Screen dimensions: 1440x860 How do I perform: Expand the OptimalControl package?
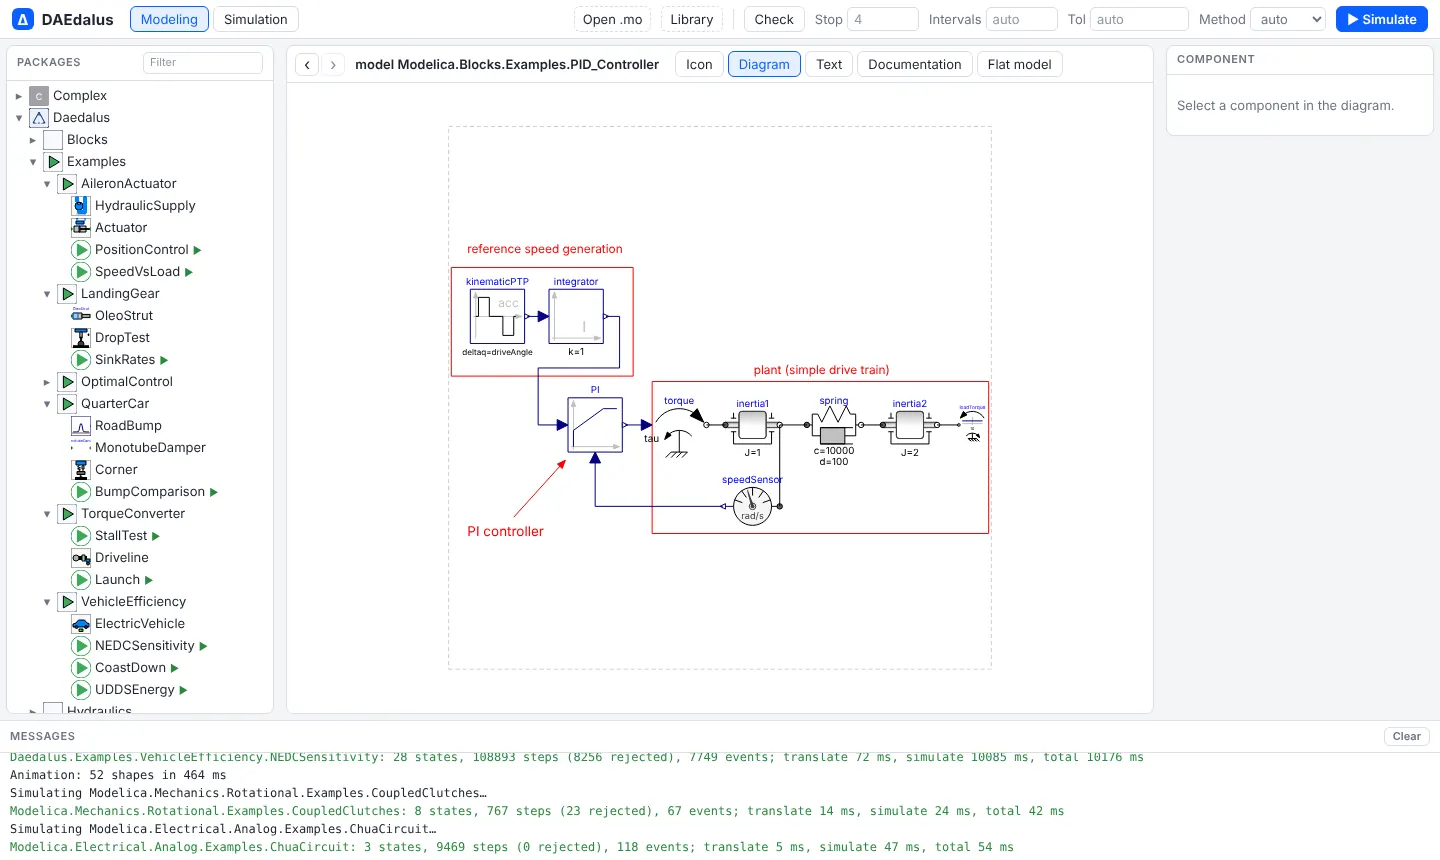click(46, 382)
